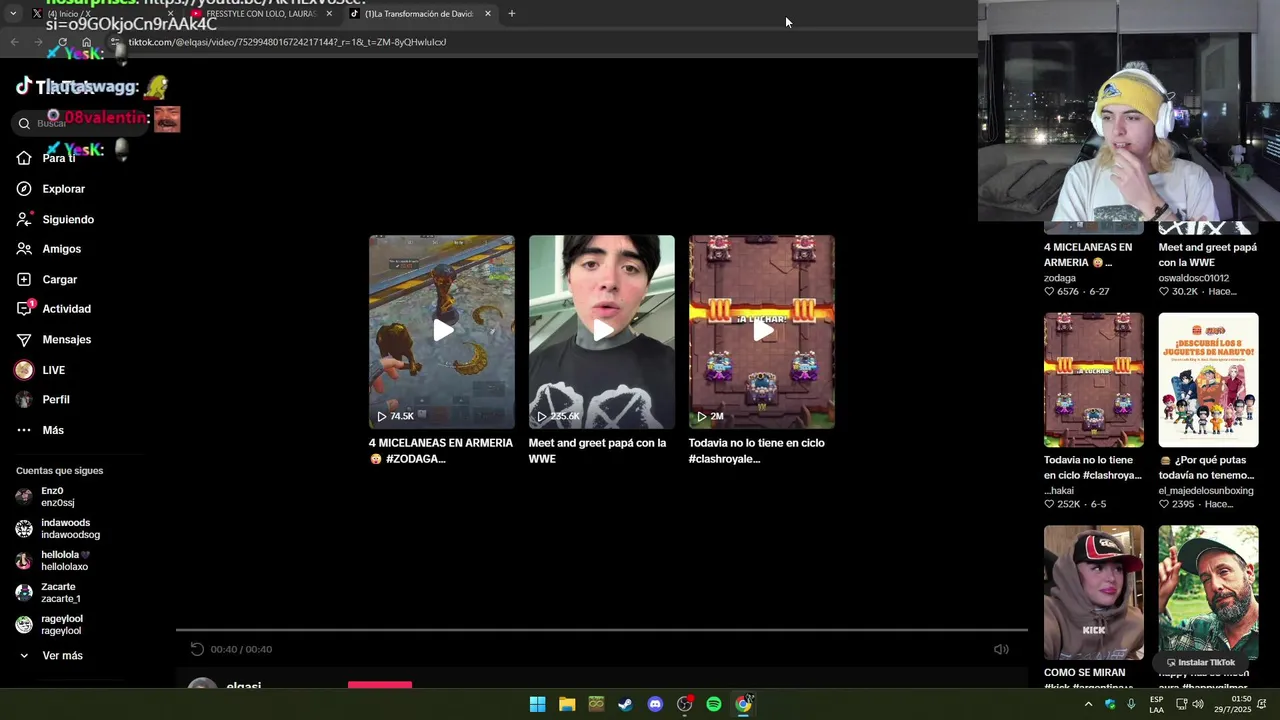Play the 4 MICELANEAS EN ARMERIA suggested video
Screen dimensions: 1280x720
click(442, 332)
